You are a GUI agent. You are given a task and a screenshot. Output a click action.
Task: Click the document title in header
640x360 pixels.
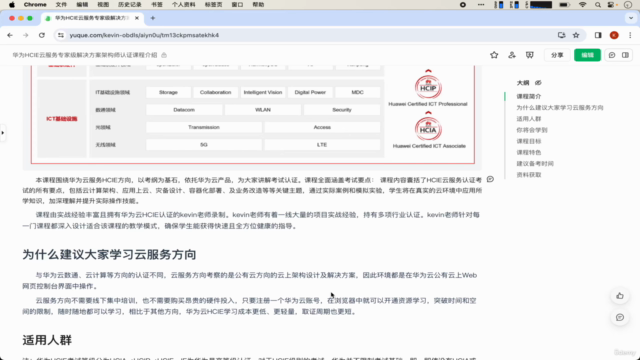(x=84, y=55)
